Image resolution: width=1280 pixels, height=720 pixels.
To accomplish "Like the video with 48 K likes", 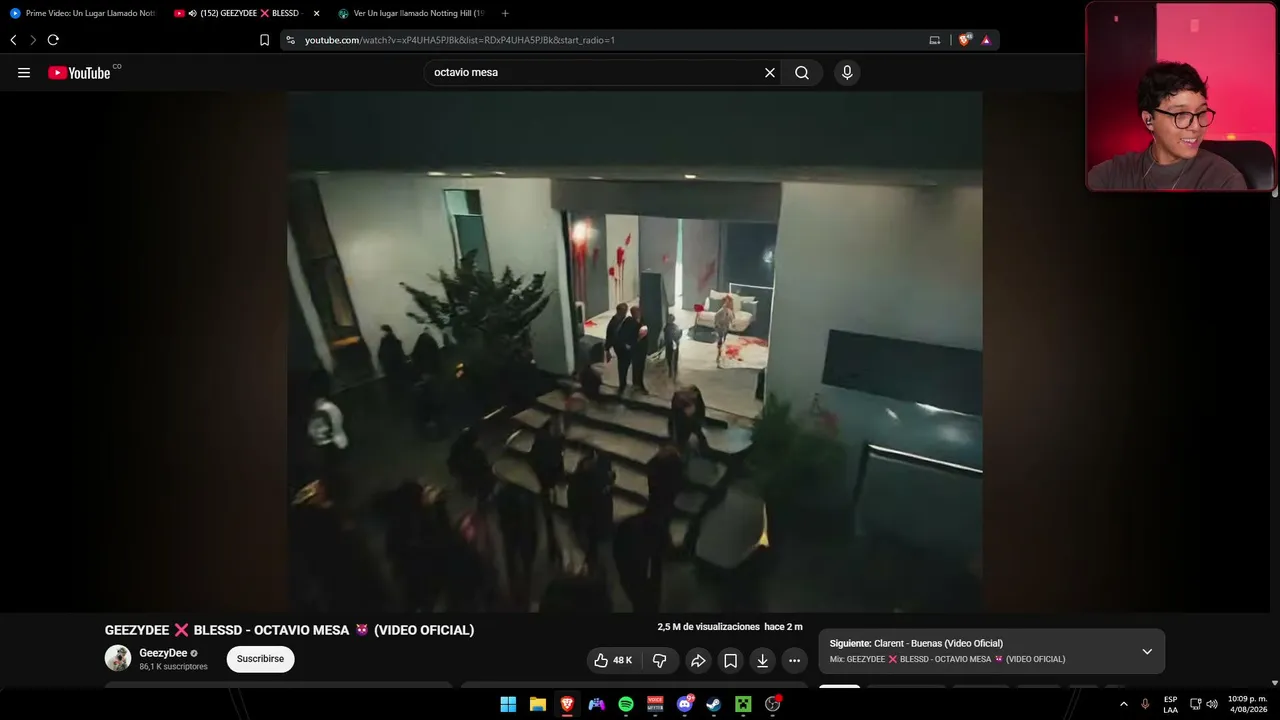I will (613, 660).
